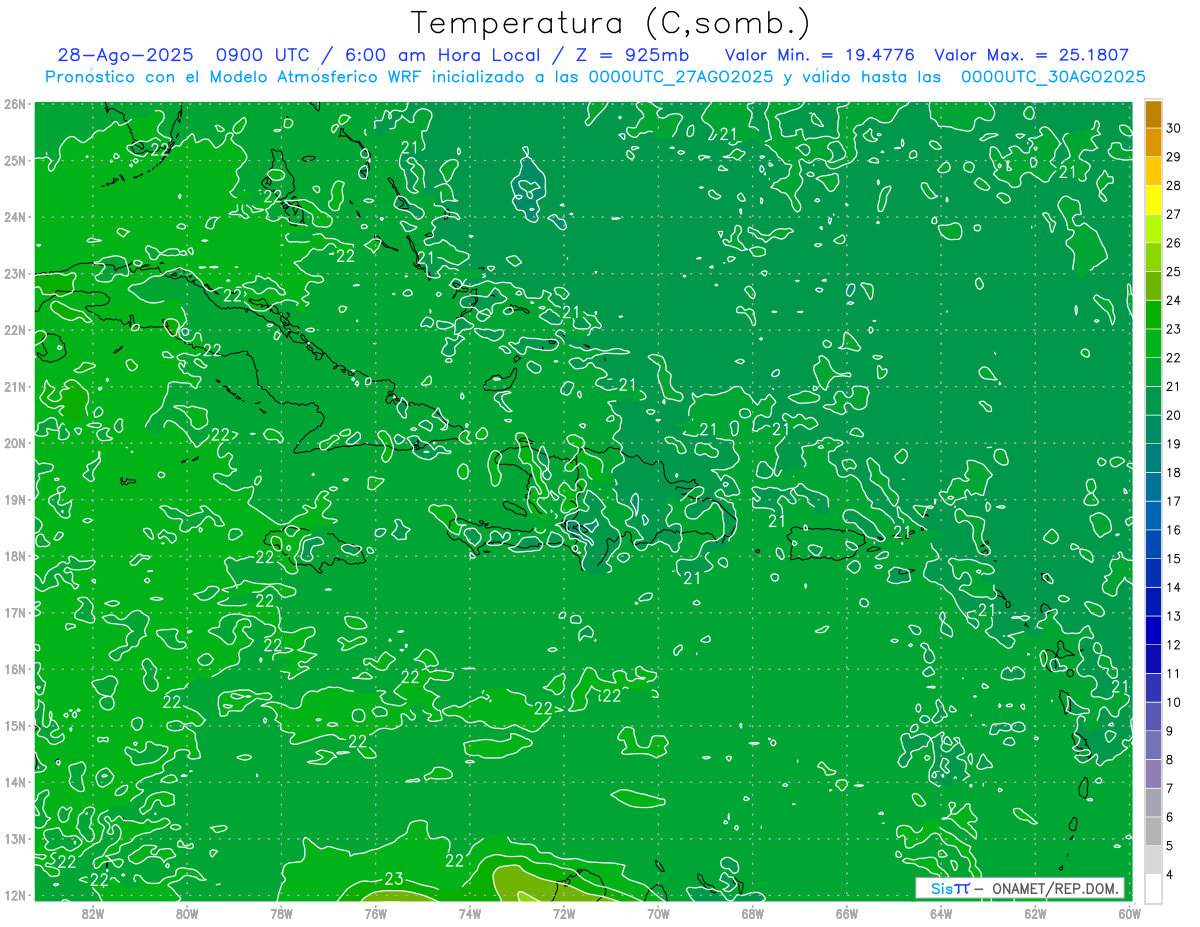
Task: Click the "19" label on color scale
Action: click(x=1173, y=443)
